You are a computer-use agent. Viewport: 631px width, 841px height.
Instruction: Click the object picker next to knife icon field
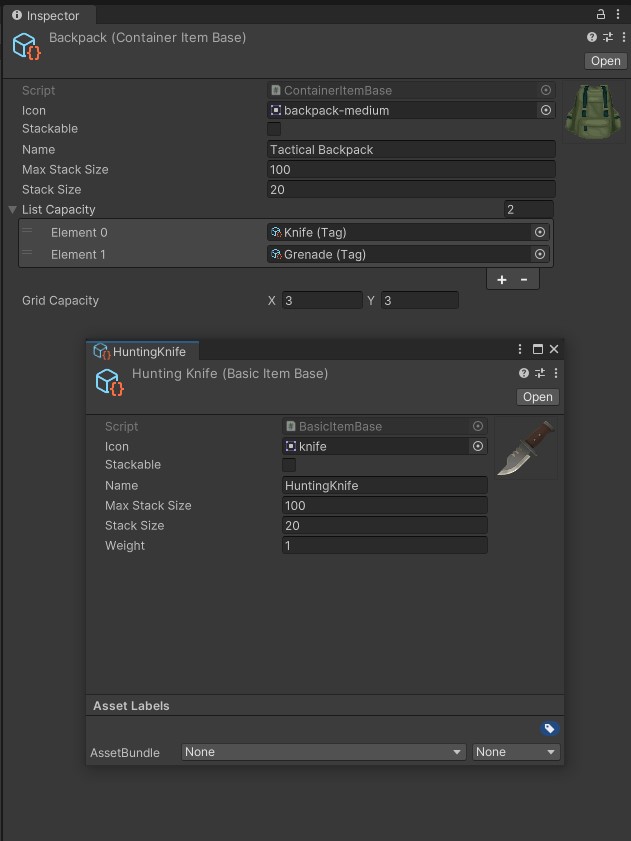click(x=479, y=446)
